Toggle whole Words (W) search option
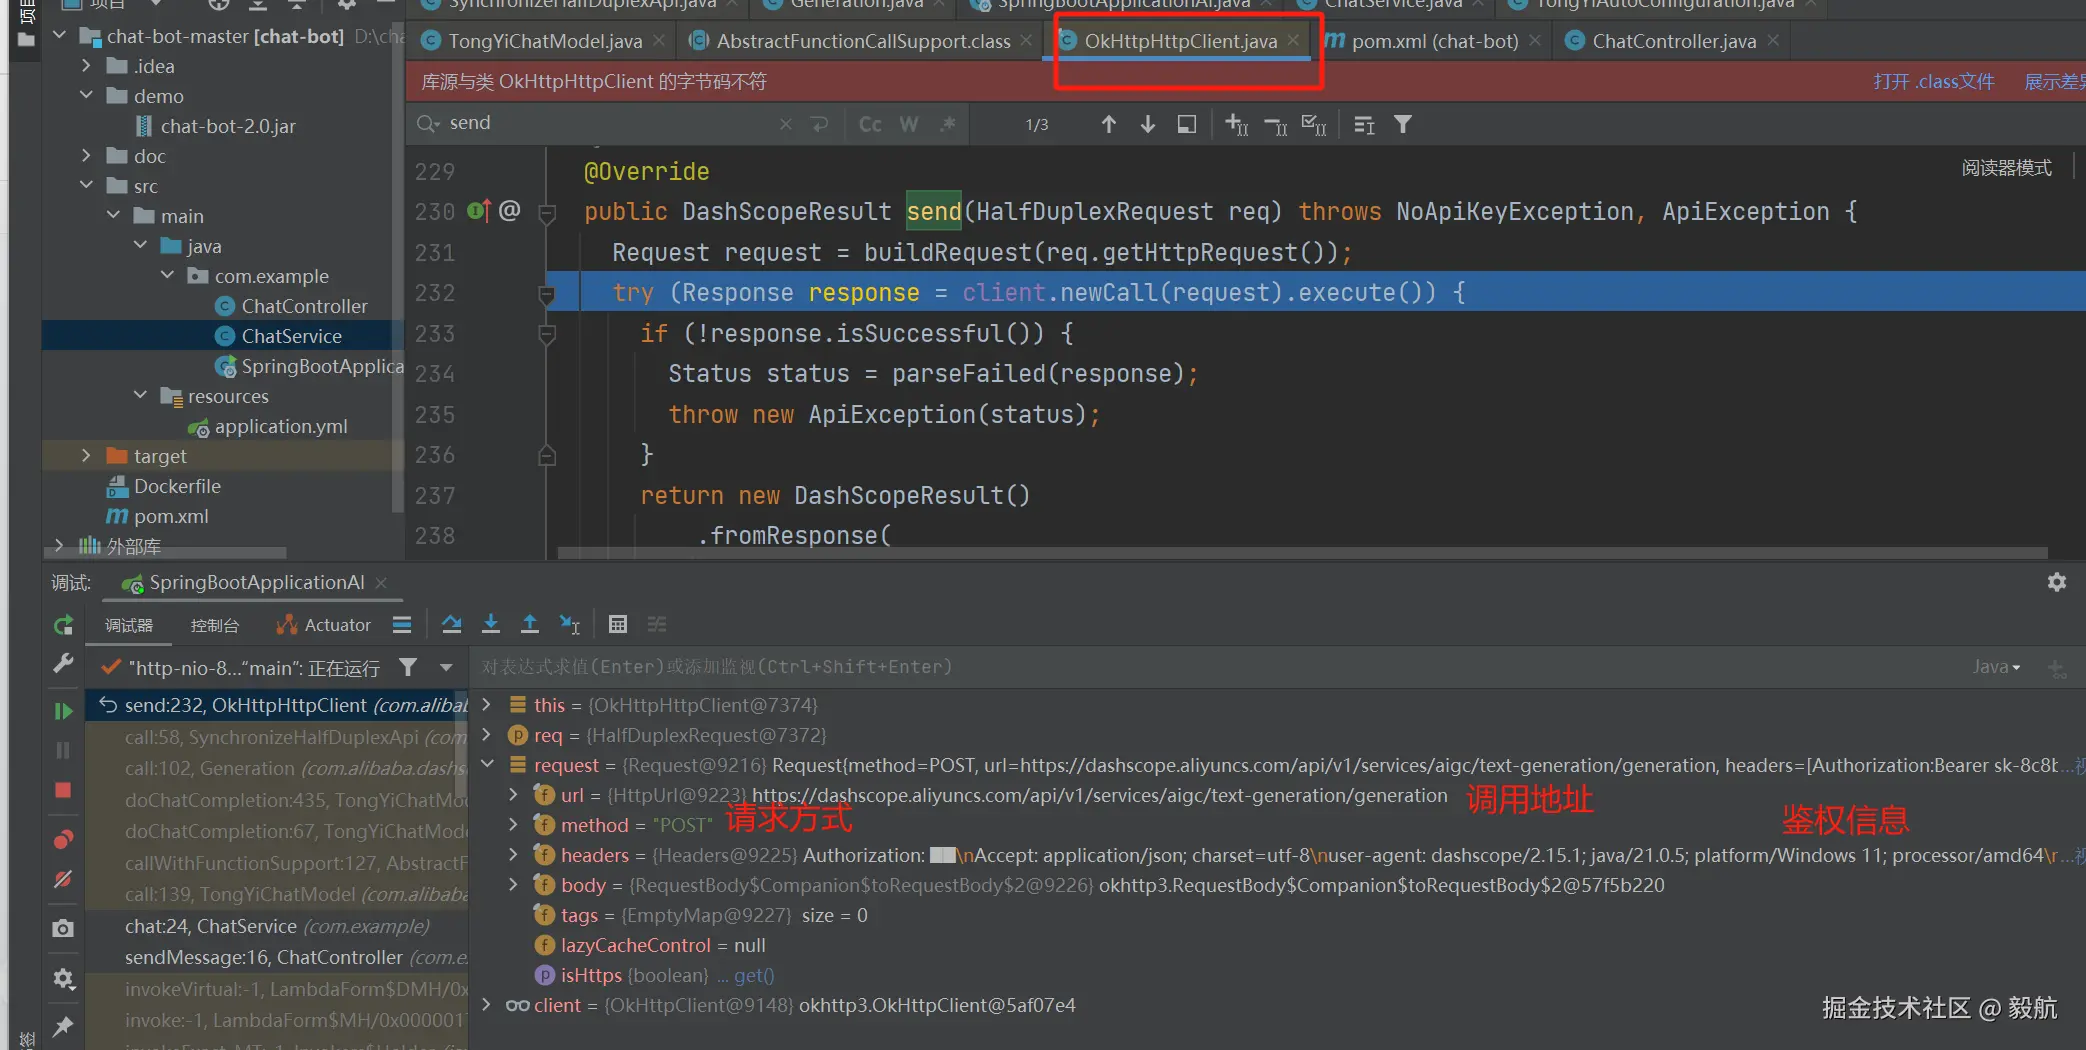This screenshot has width=2086, height=1050. (x=909, y=124)
